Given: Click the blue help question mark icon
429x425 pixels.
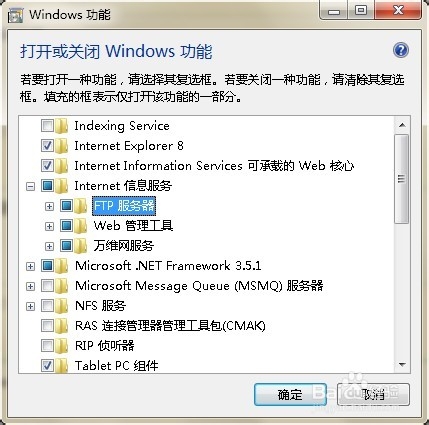Looking at the screenshot, I should [401, 50].
